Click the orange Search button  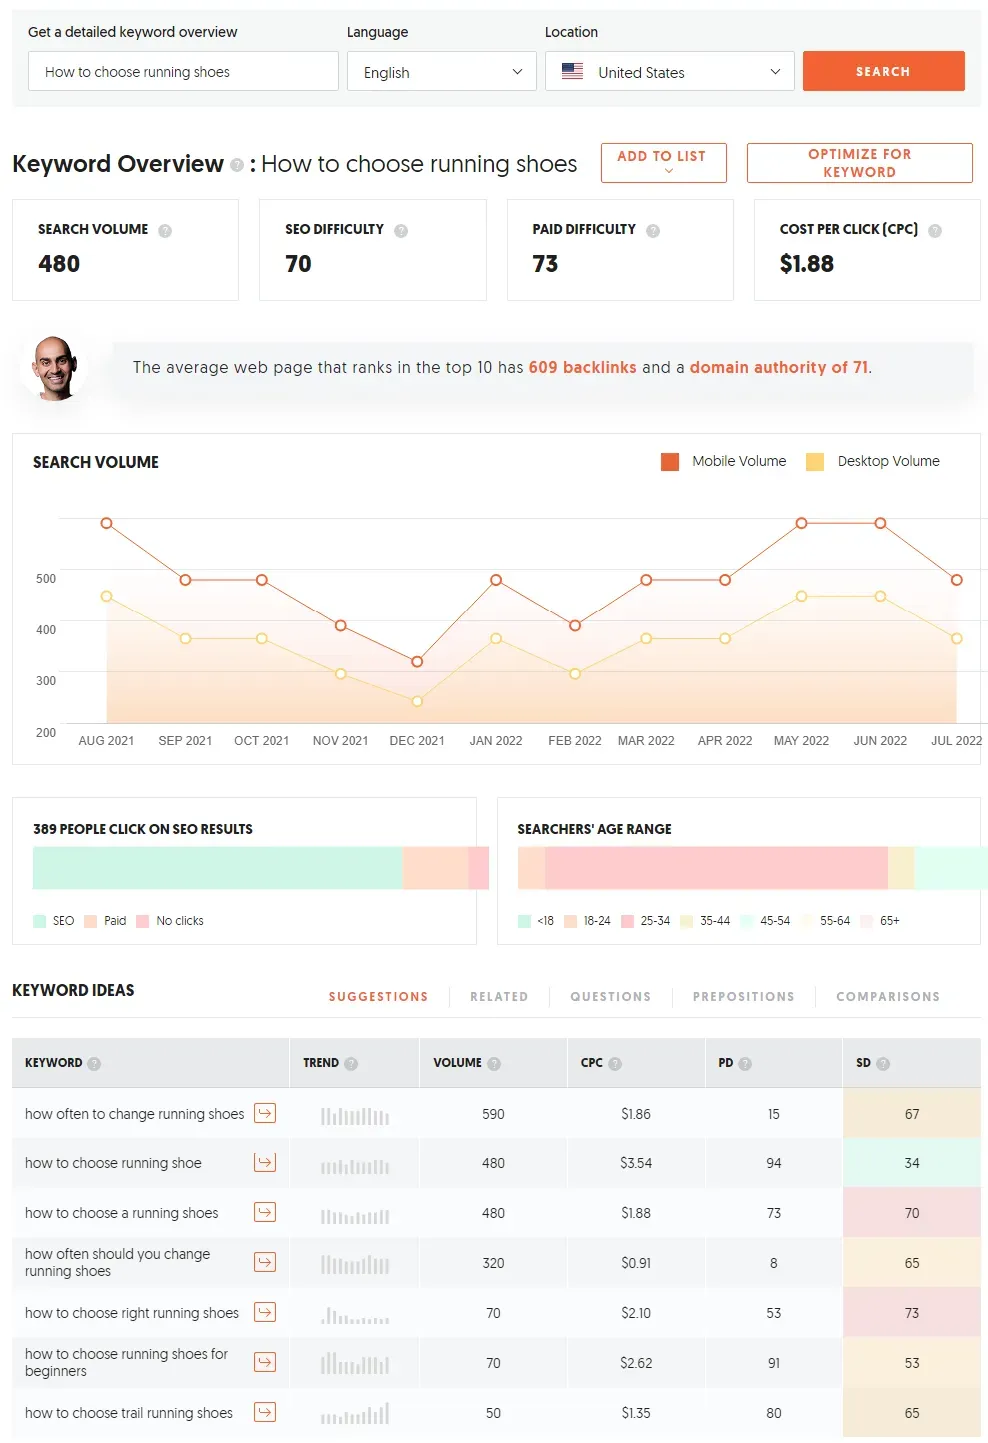pos(883,72)
